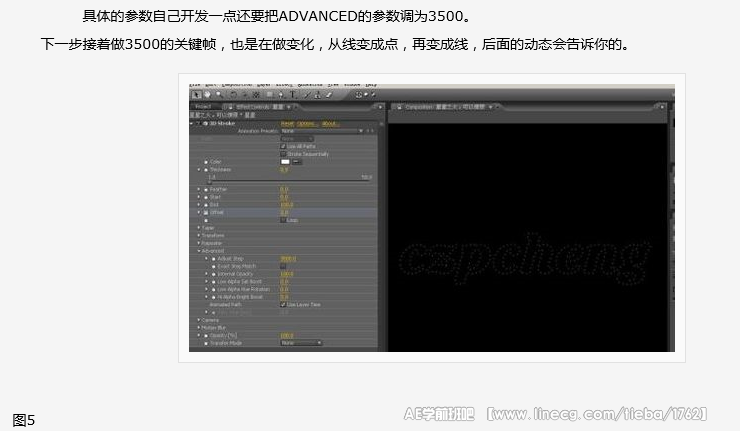Select the Zoom magnifier tool
This screenshot has height=431, width=740.
point(219,95)
